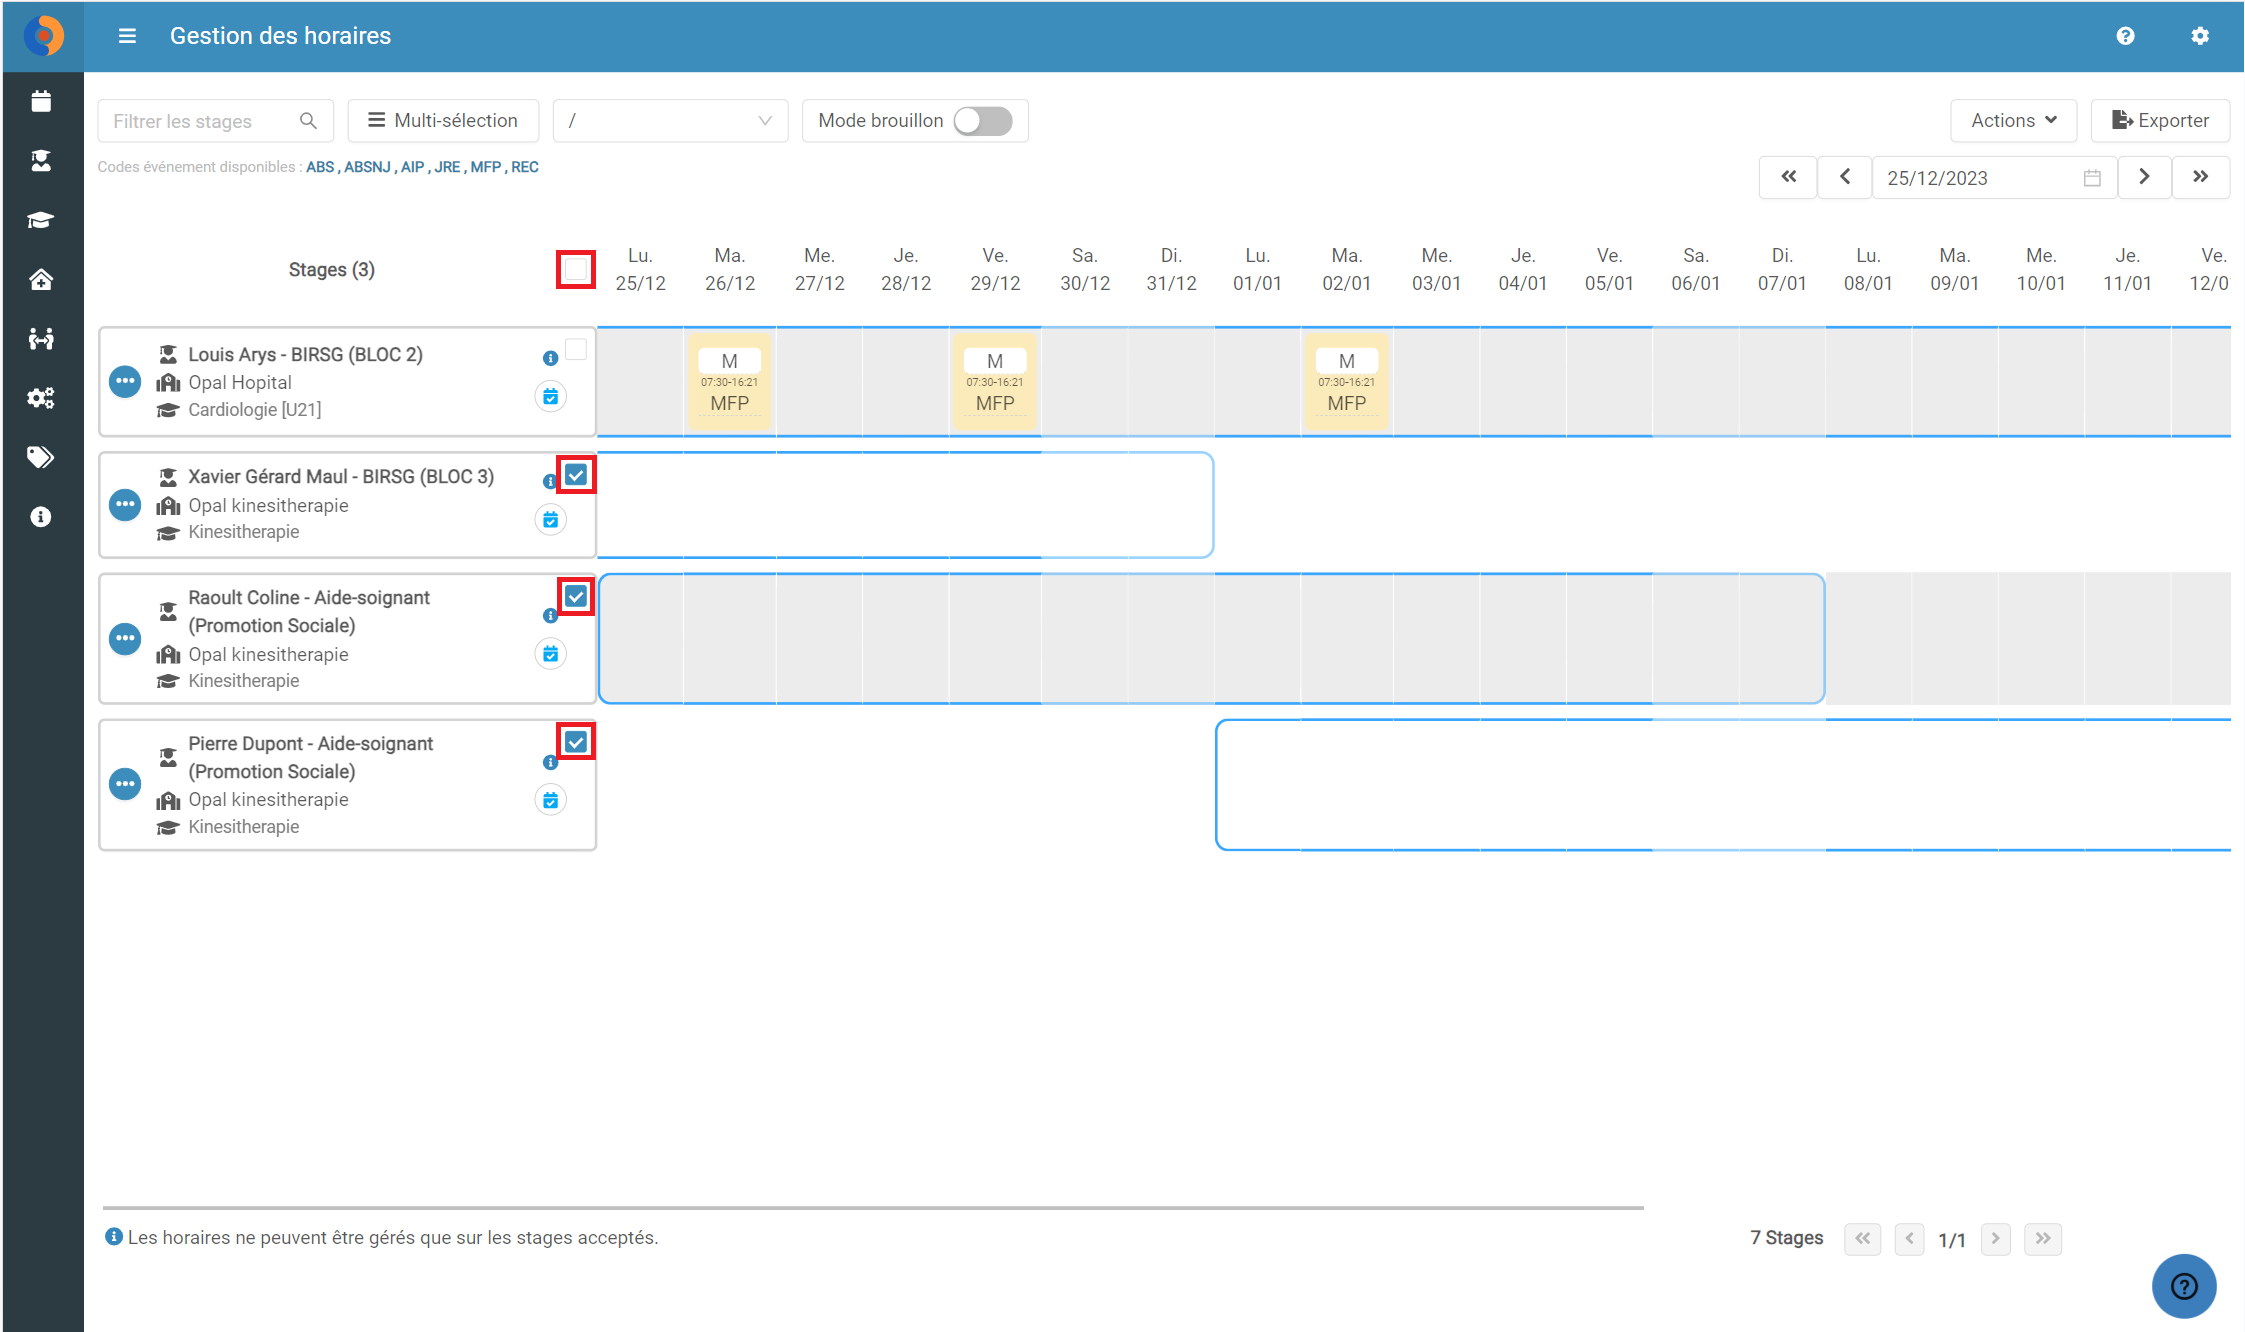Viewport: 2245px width, 1332px height.
Task: Go to the last page of stages
Action: click(2043, 1239)
